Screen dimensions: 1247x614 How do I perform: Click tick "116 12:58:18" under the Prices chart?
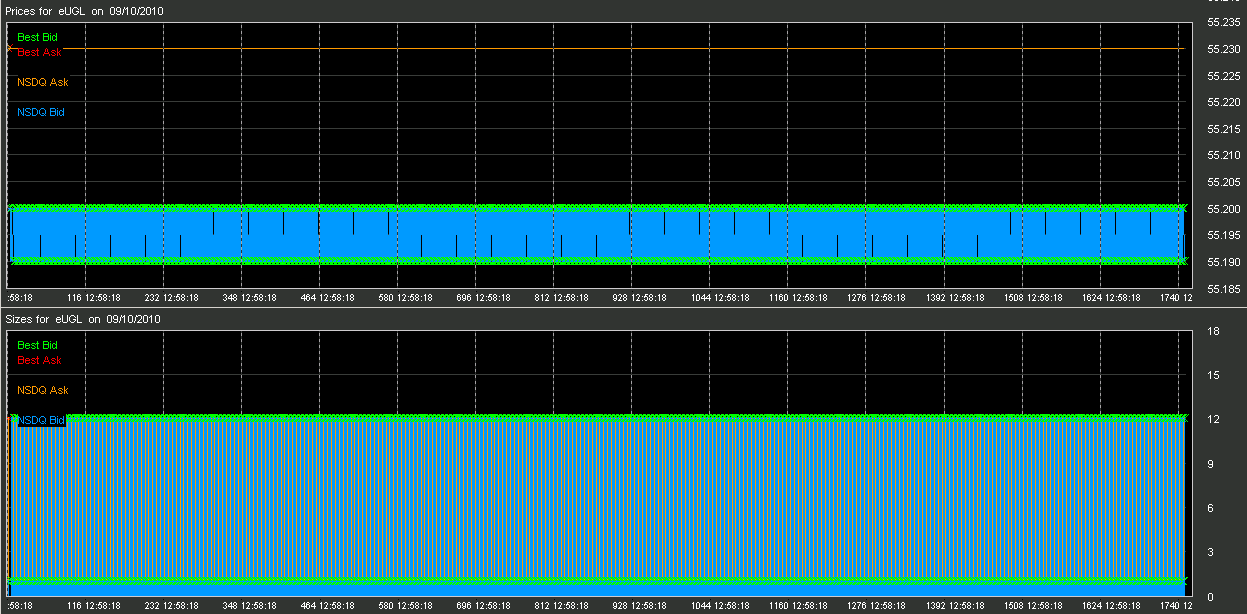coord(94,297)
